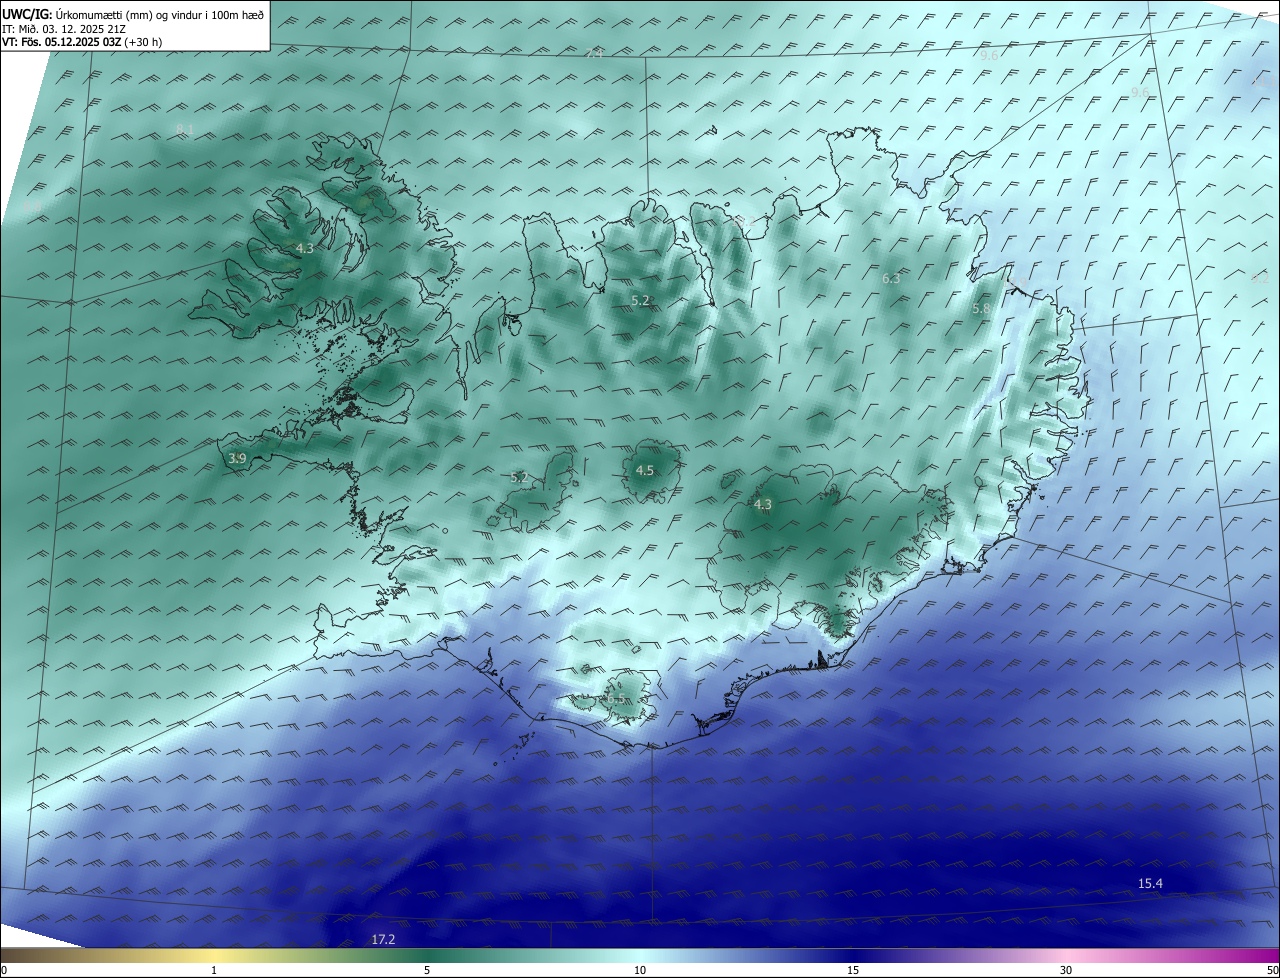Click the 8.1 value over the northwestern sea
The width and height of the screenshot is (1280, 978).
click(184, 131)
